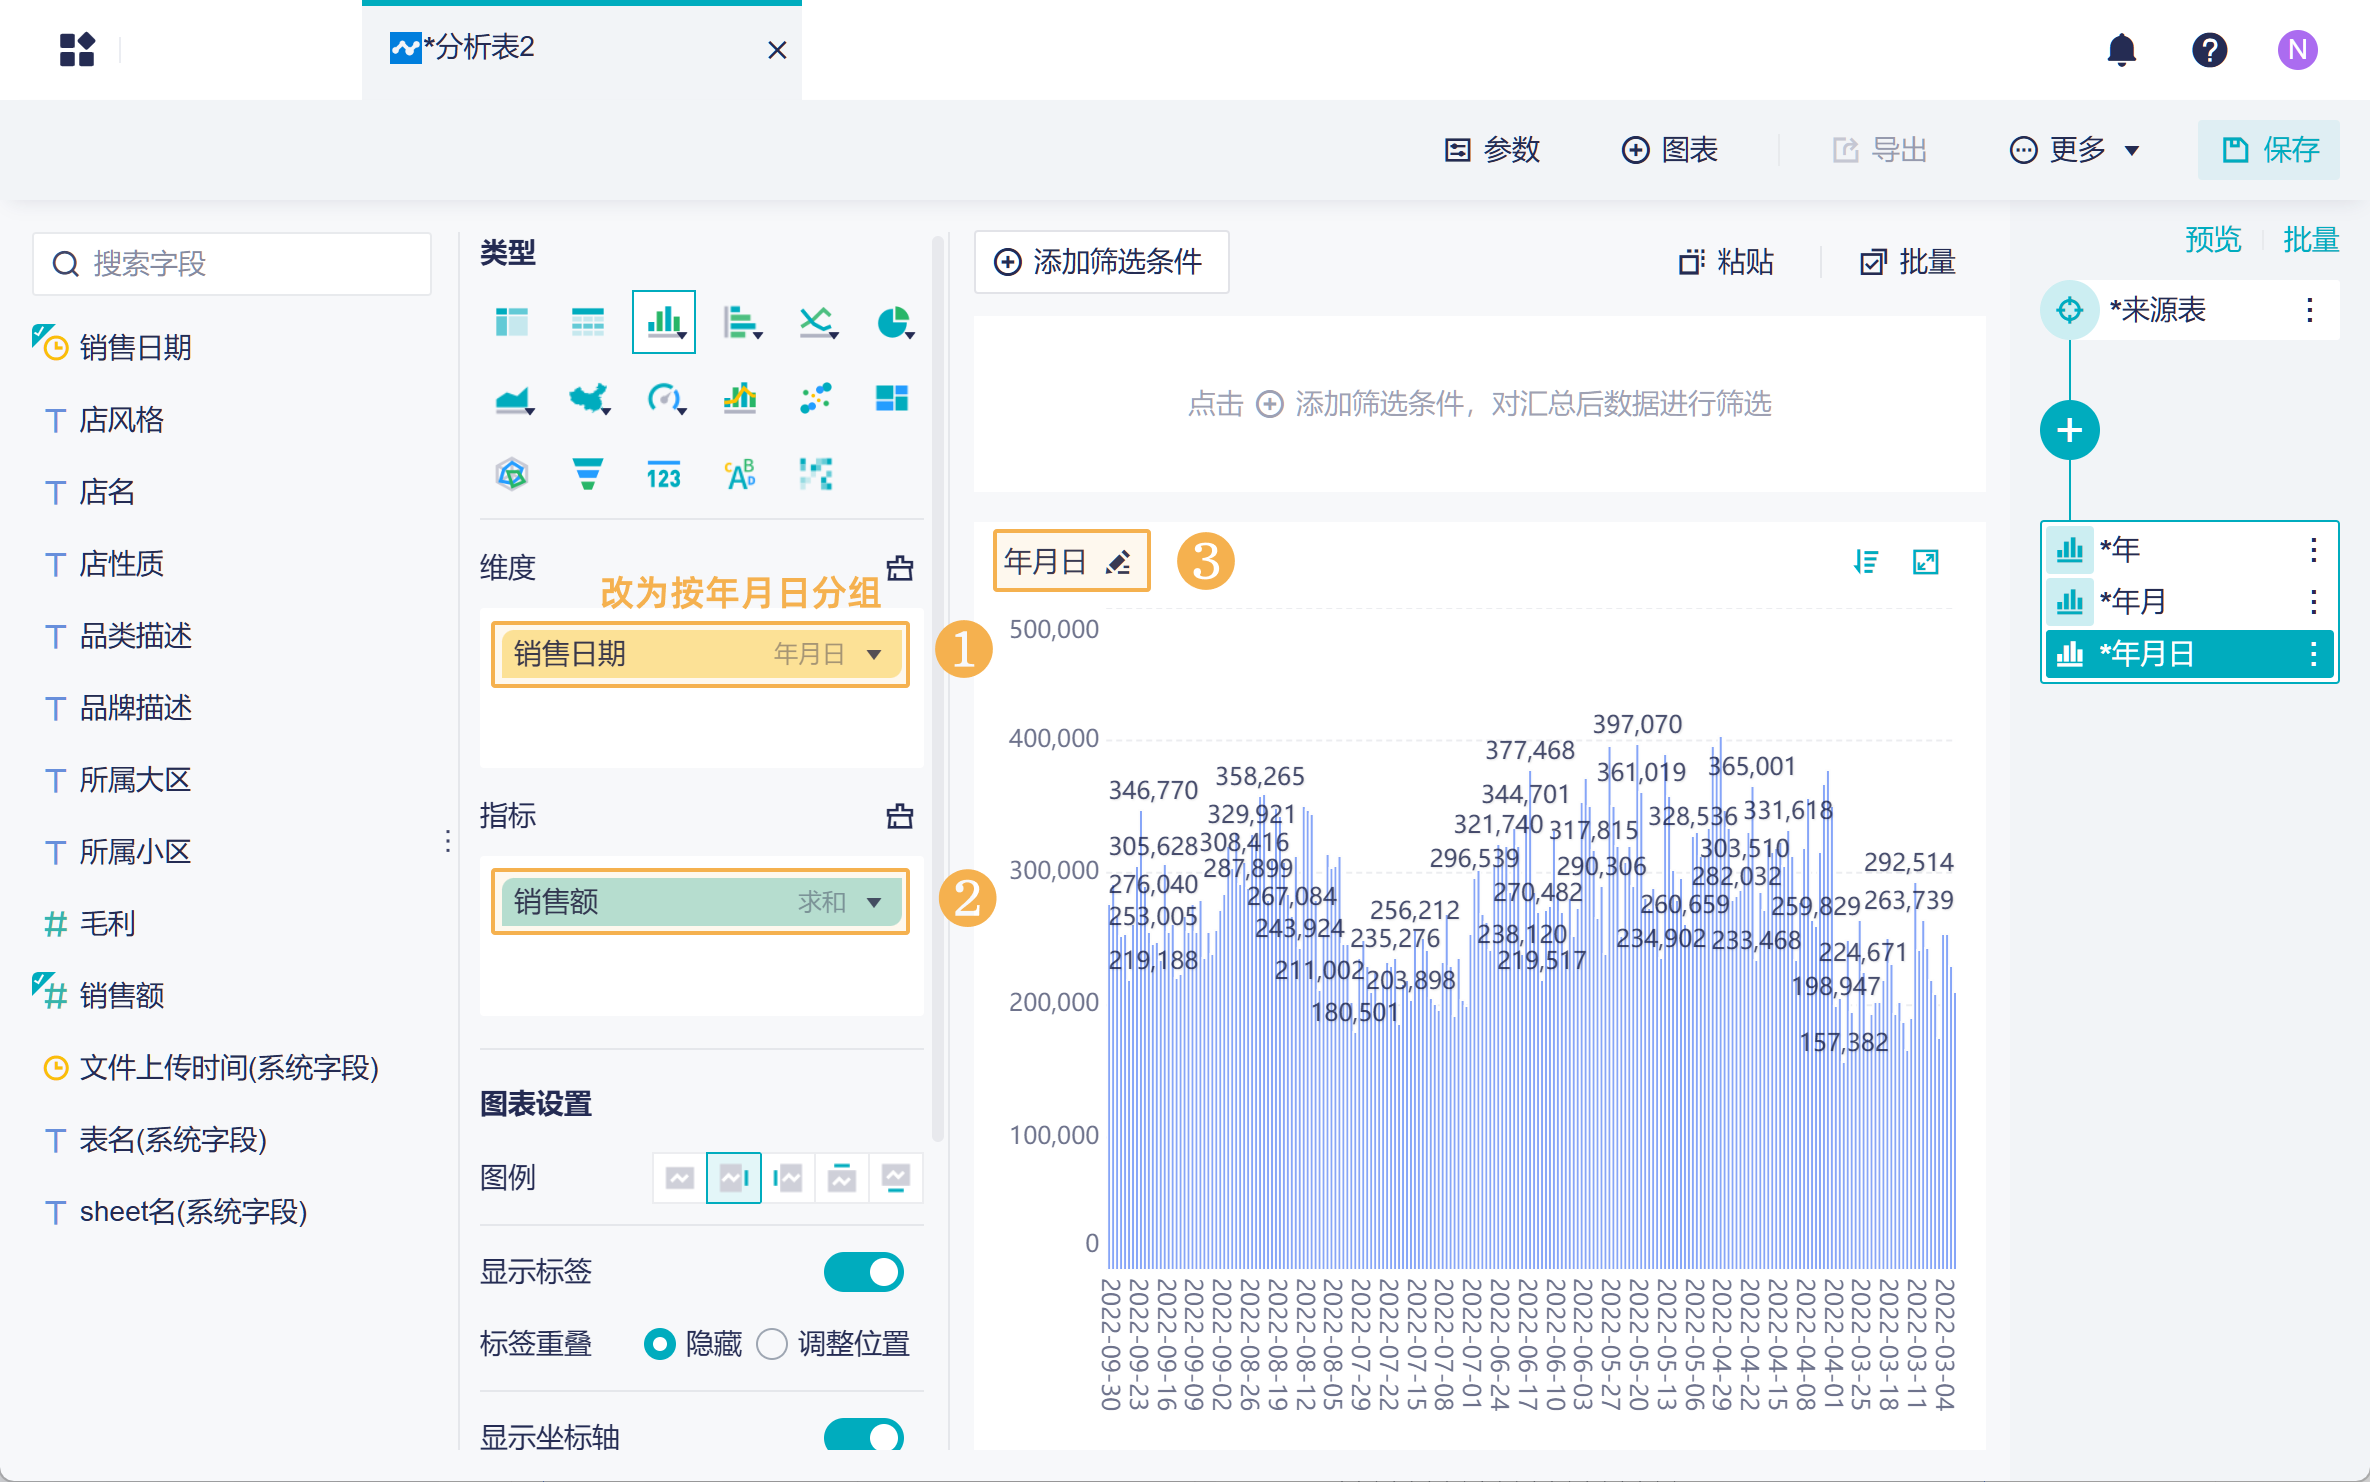Viewport: 2370px width, 1482px height.
Task: Click edit icon beside 年月日 title
Action: click(1119, 562)
